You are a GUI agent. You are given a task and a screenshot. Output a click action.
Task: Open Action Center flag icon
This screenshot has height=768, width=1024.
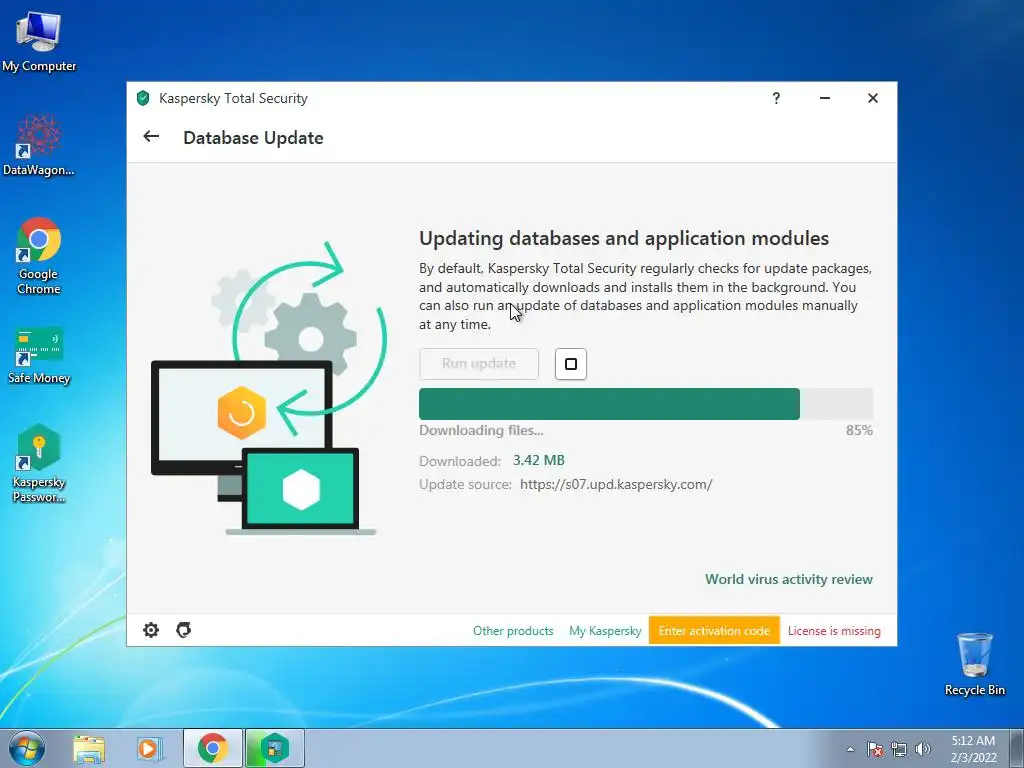875,749
